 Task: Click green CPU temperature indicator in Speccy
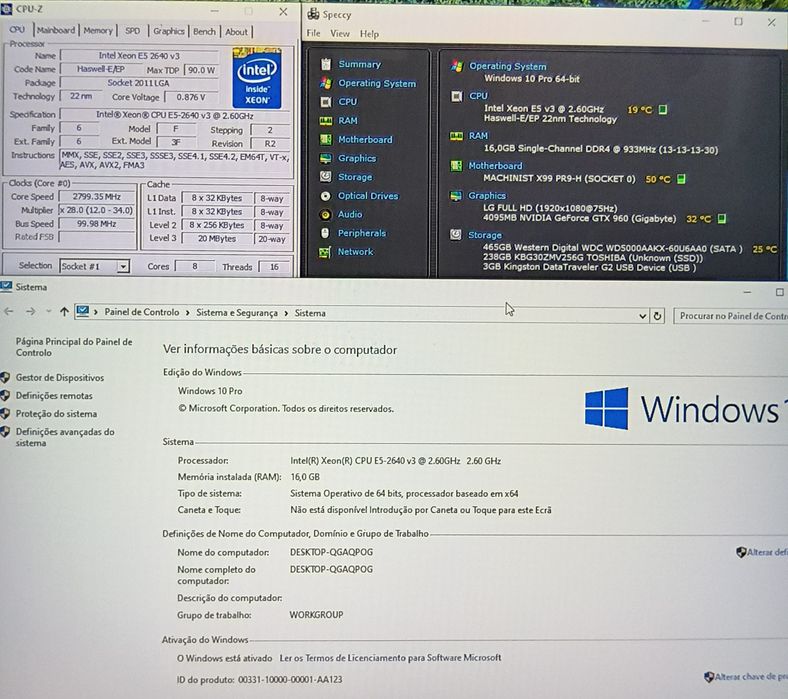pyautogui.click(x=663, y=109)
